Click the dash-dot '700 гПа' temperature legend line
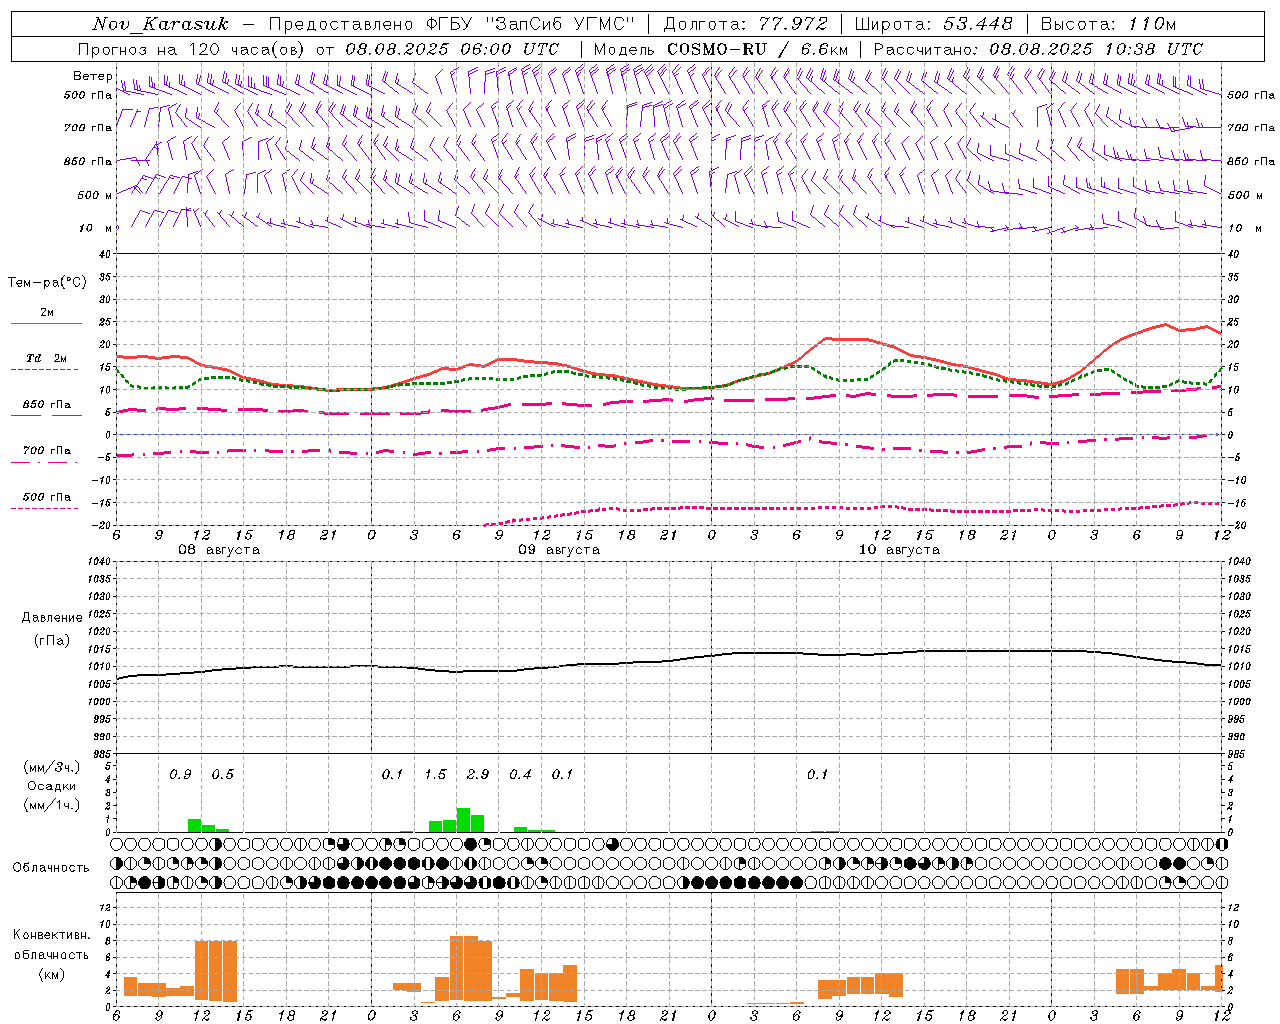The height and width of the screenshot is (1024, 1280). pos(44,462)
